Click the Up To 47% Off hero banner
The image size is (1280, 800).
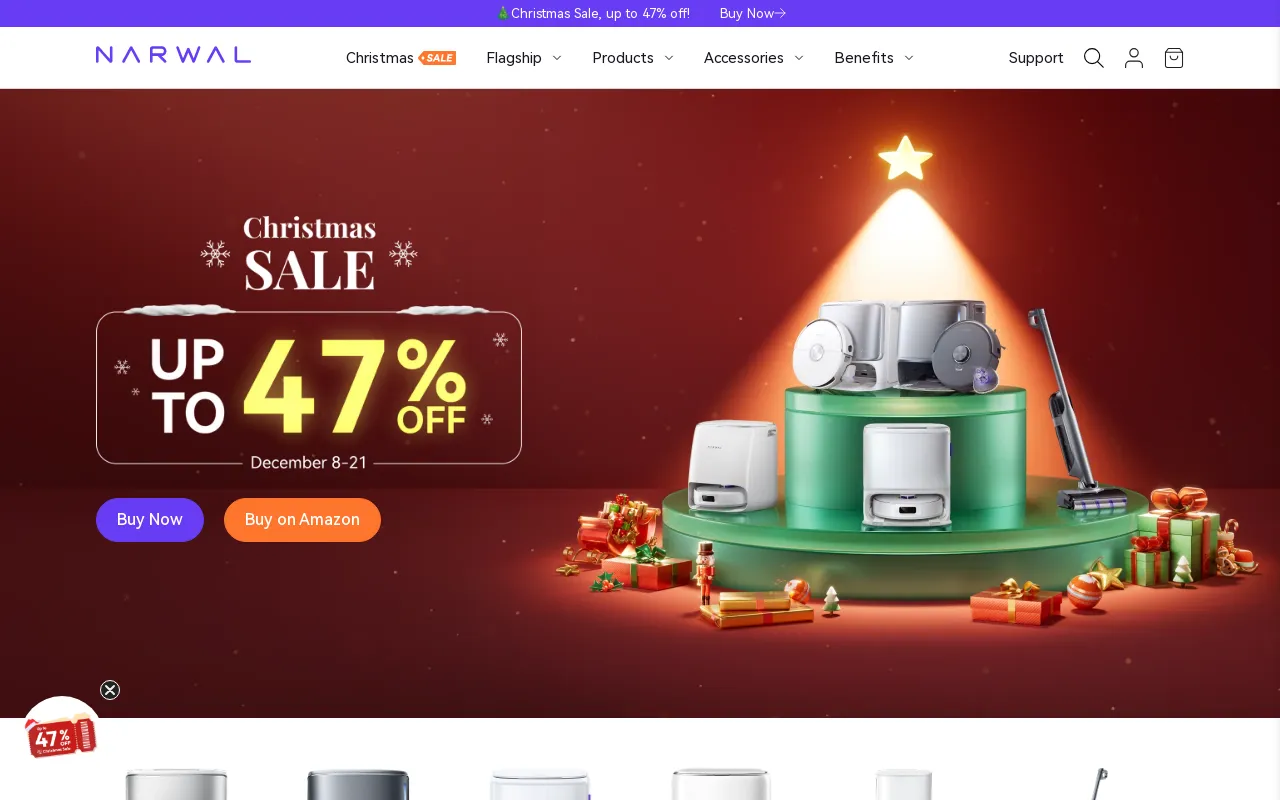(309, 388)
